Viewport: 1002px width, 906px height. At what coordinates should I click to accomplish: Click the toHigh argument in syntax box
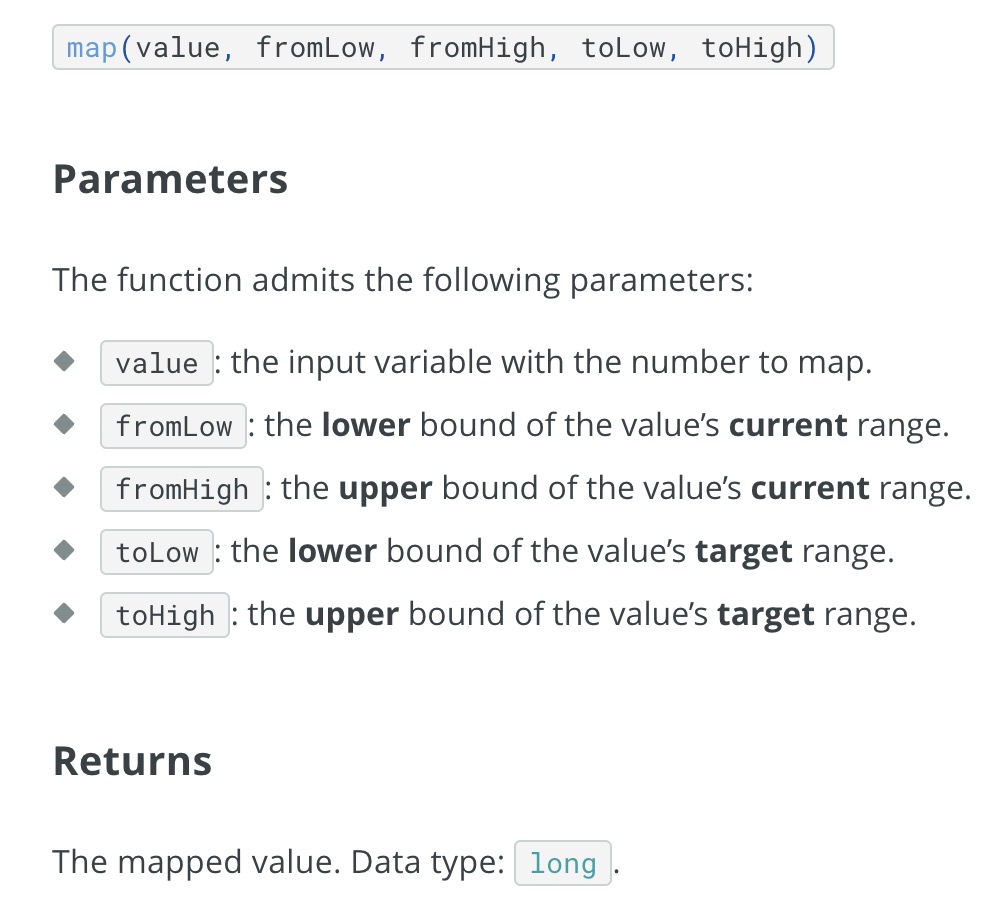pyautogui.click(x=752, y=49)
